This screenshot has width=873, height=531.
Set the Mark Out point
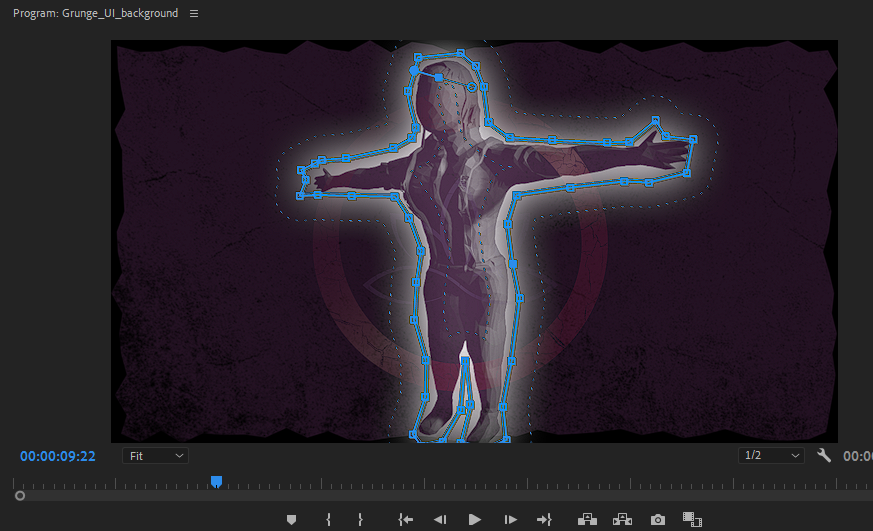[360, 519]
